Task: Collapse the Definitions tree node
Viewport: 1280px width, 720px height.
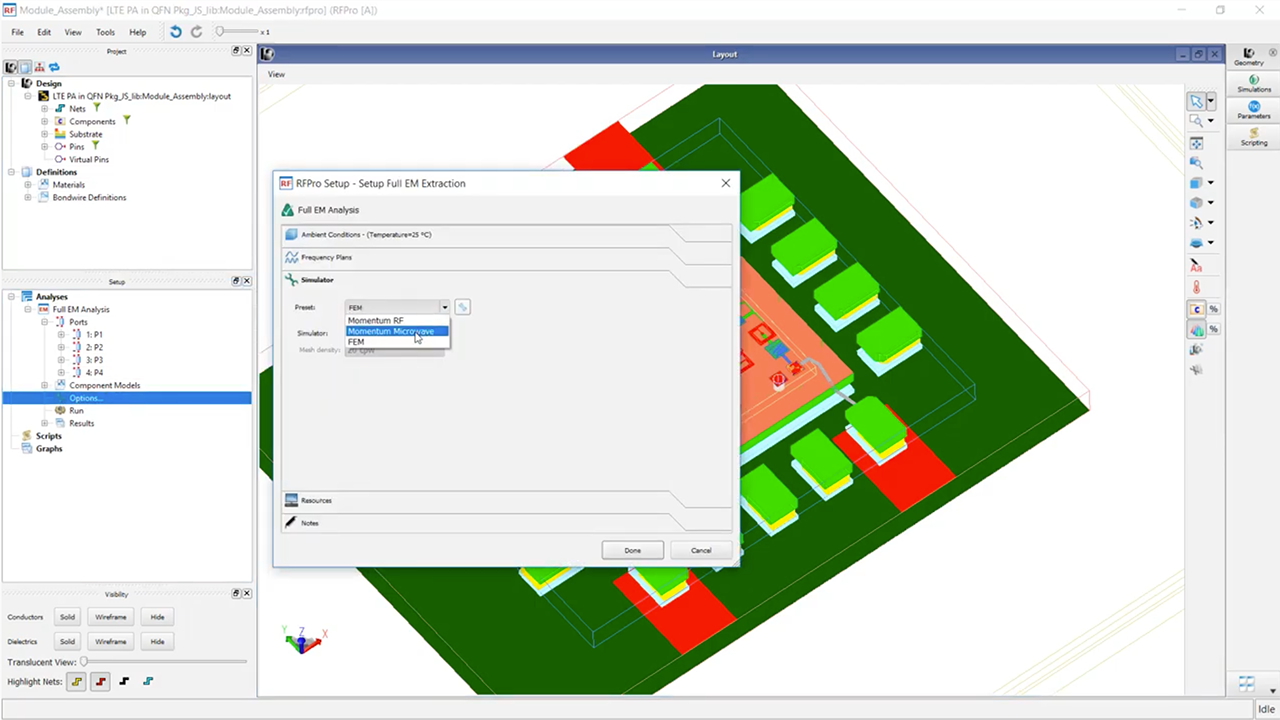Action: [9, 172]
